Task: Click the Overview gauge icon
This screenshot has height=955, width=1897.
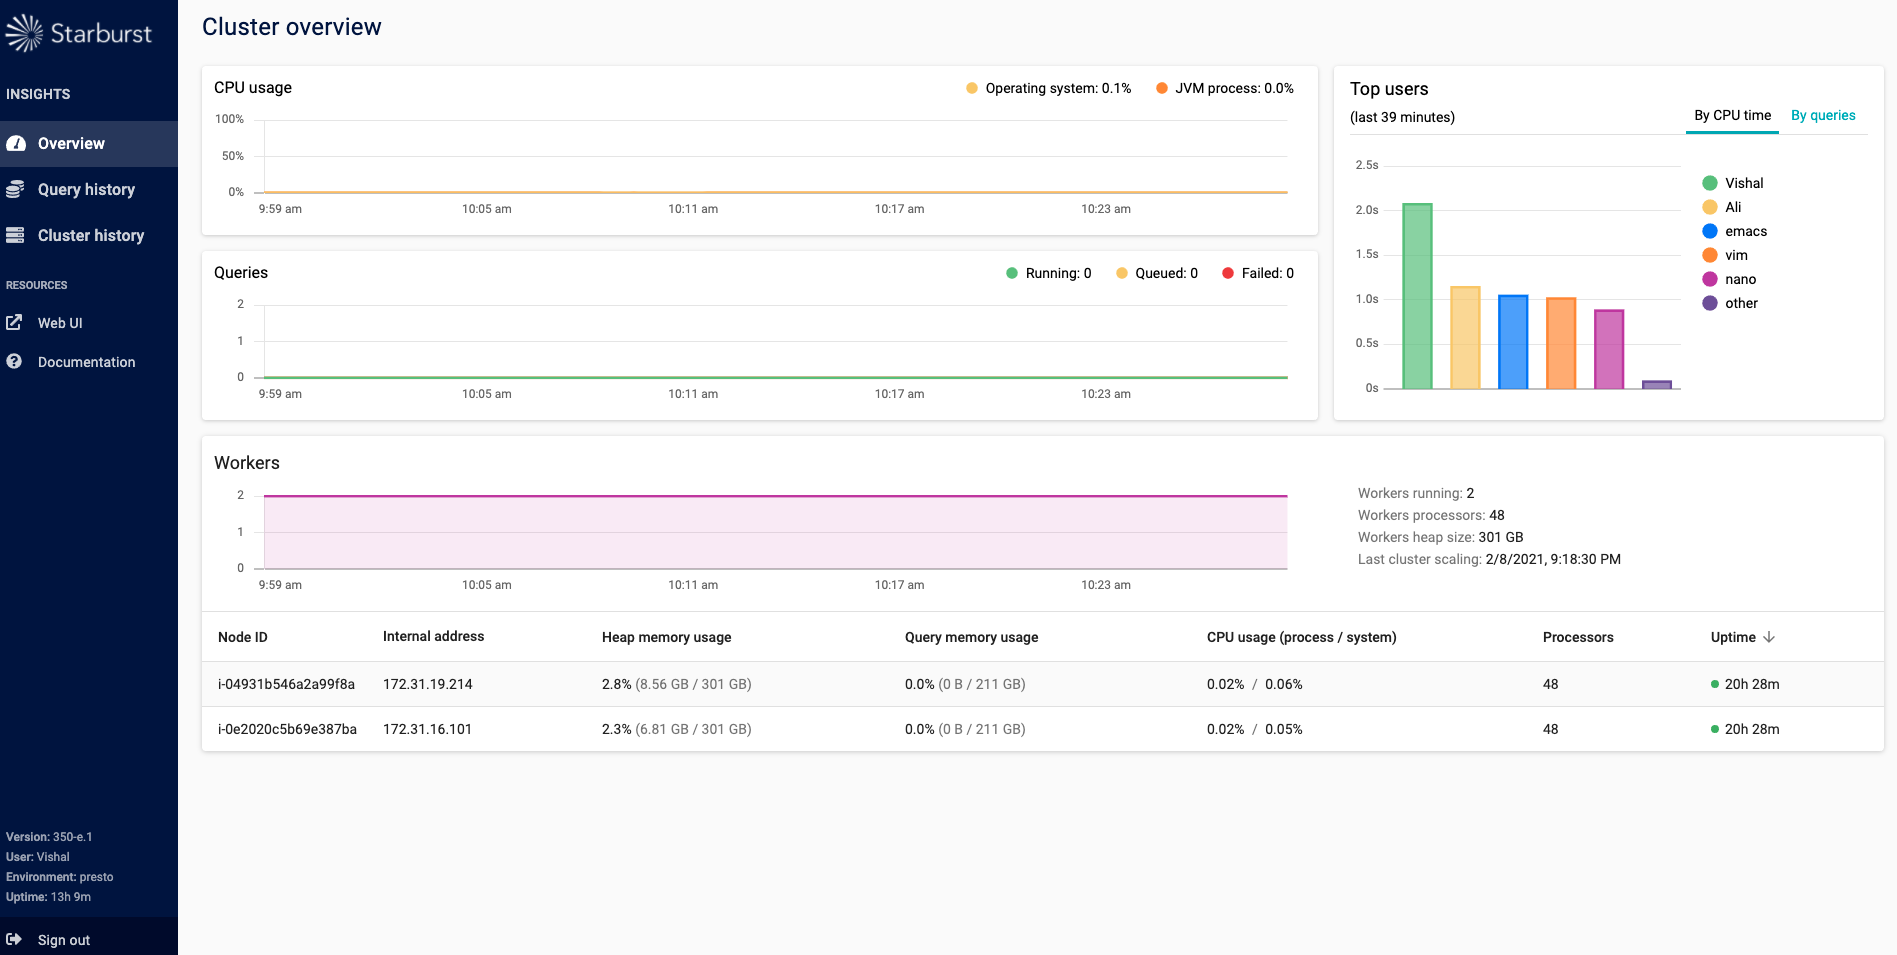Action: 16,144
